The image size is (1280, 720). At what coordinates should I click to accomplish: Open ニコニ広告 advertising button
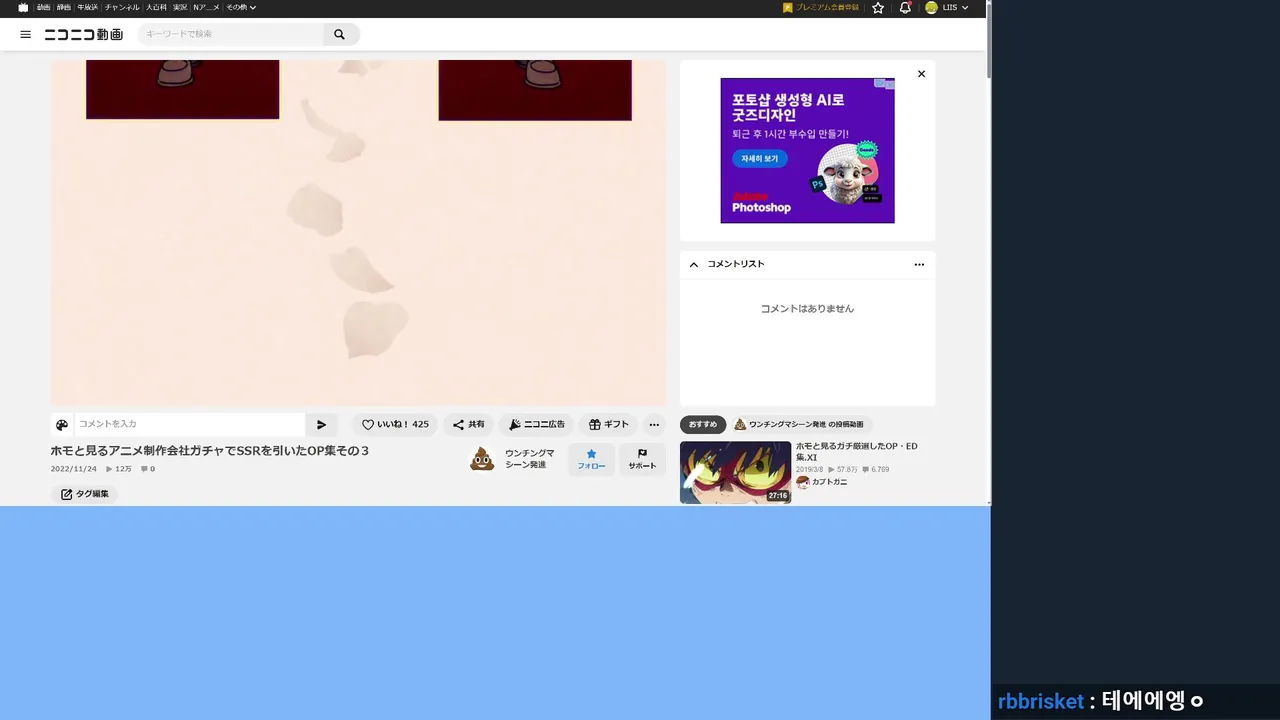point(537,424)
